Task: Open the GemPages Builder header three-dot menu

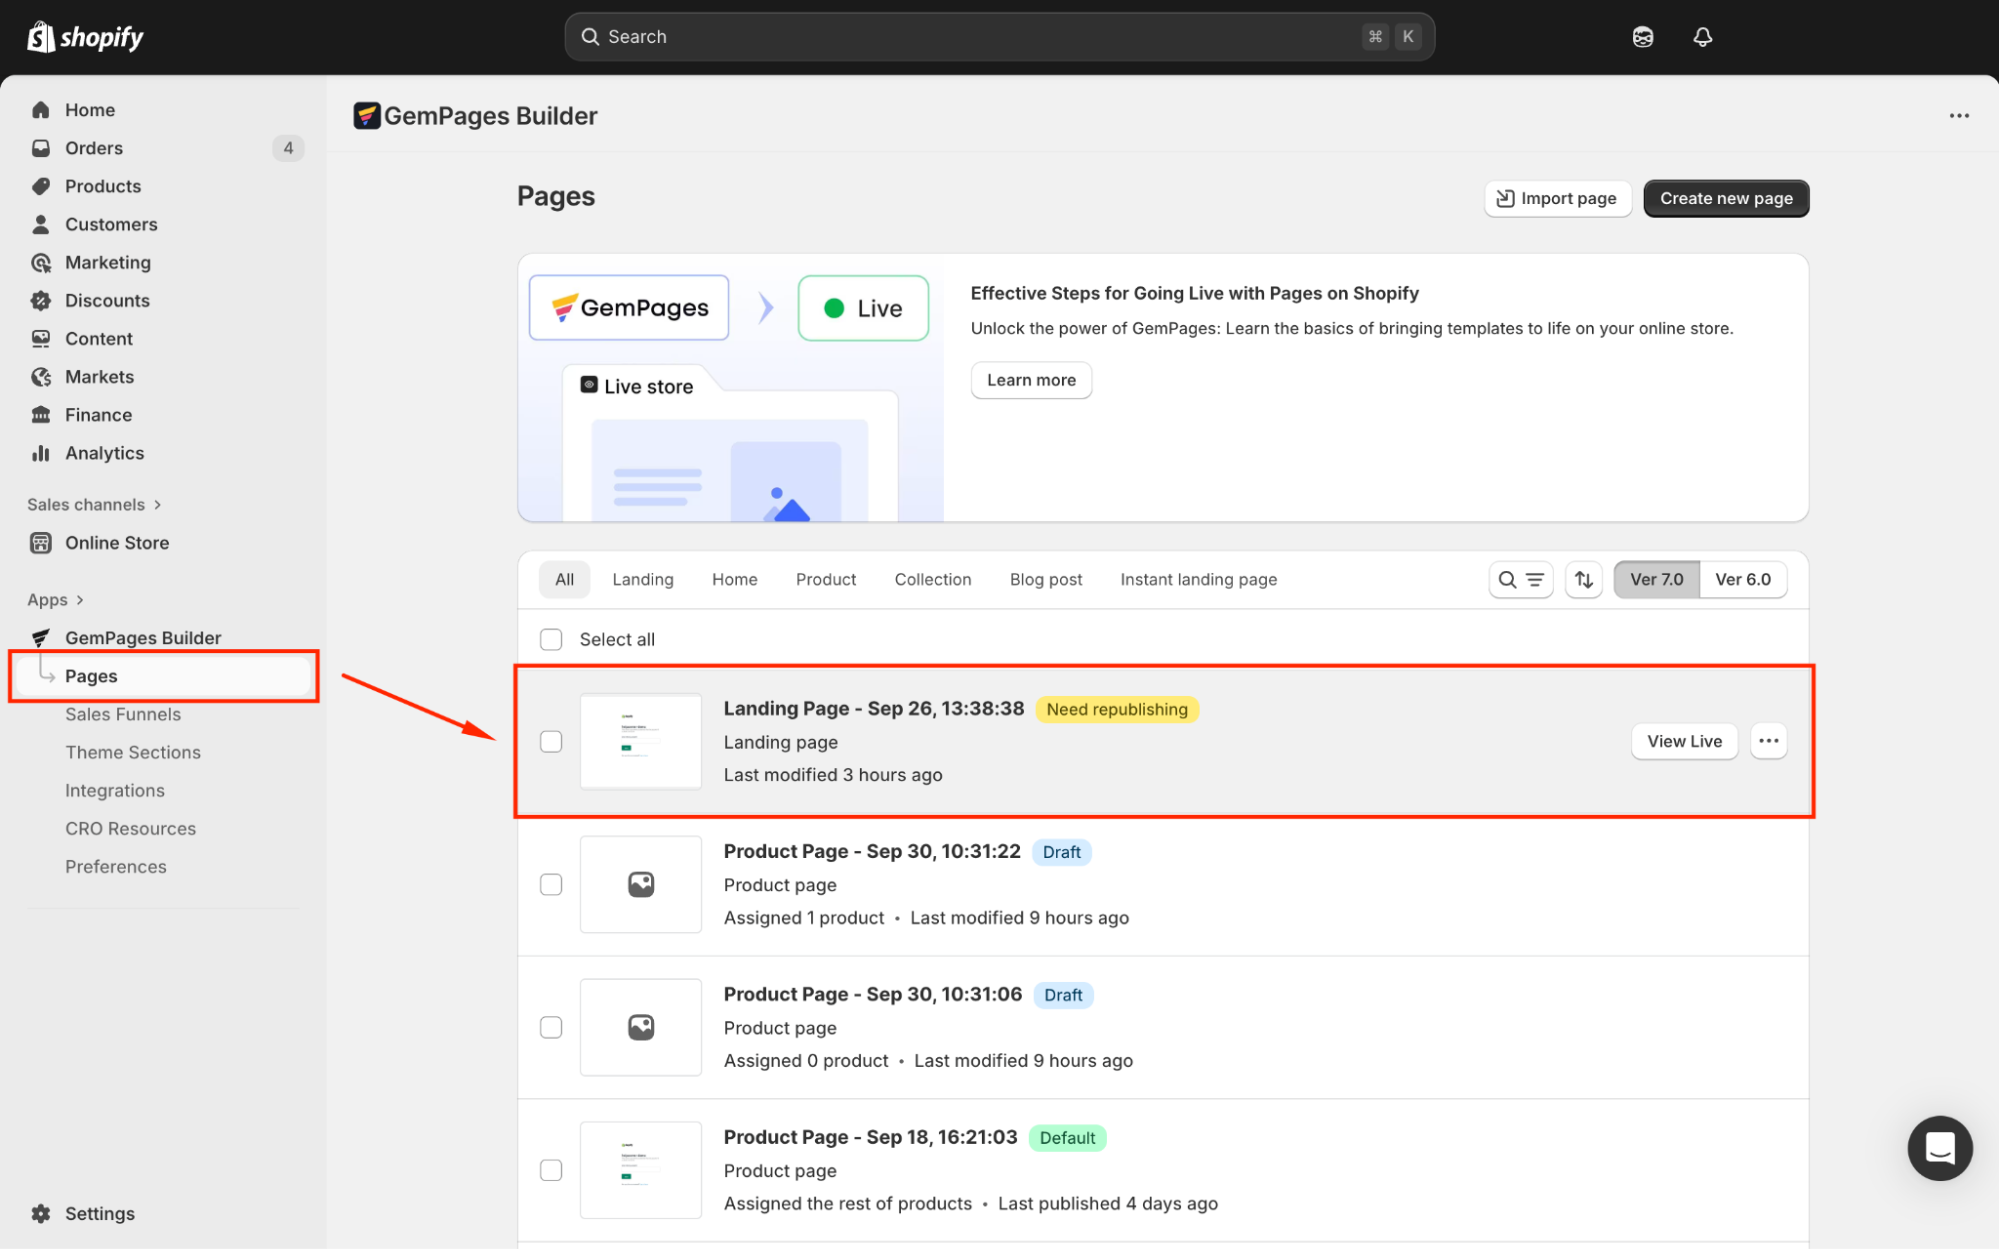Action: 1958,116
